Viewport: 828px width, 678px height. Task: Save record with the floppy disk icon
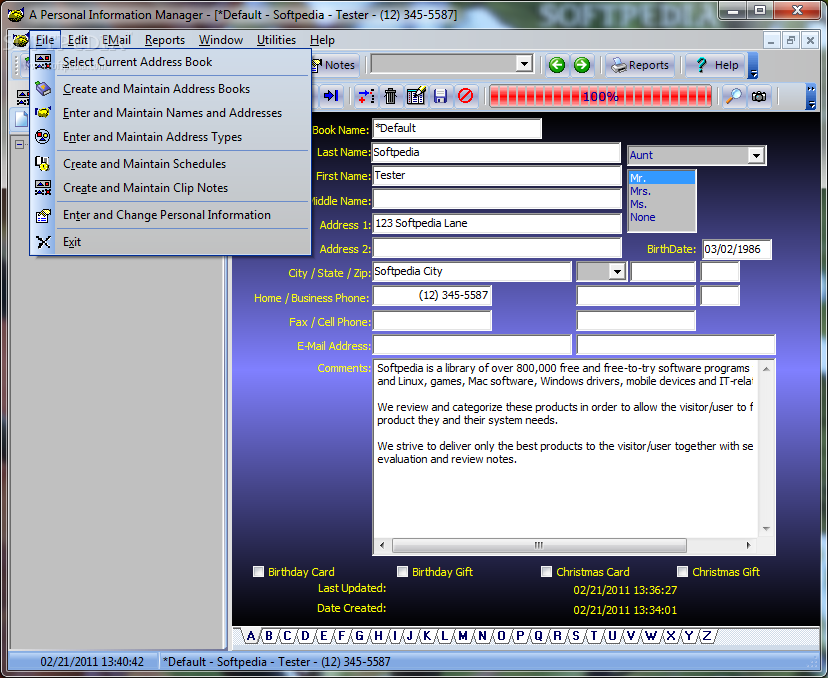[440, 96]
